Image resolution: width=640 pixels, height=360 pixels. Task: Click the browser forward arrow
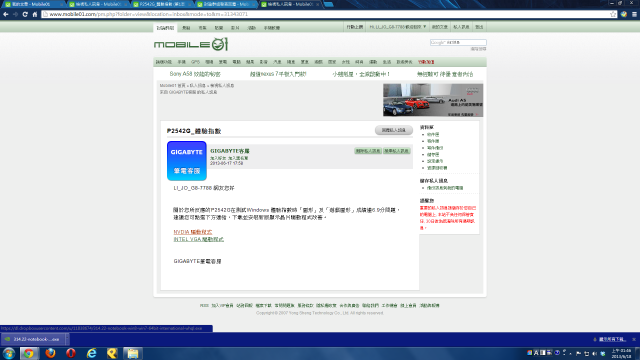pyautogui.click(x=16, y=14)
